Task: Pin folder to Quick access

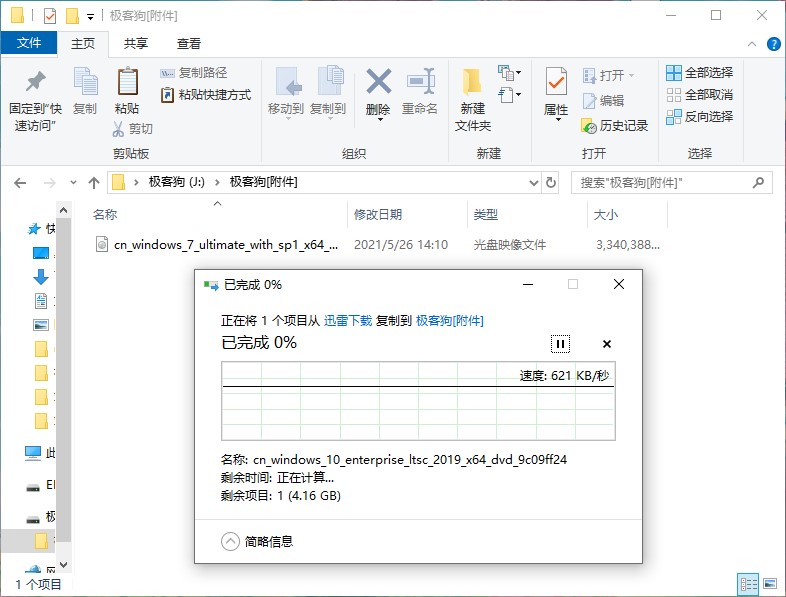Action: (35, 101)
